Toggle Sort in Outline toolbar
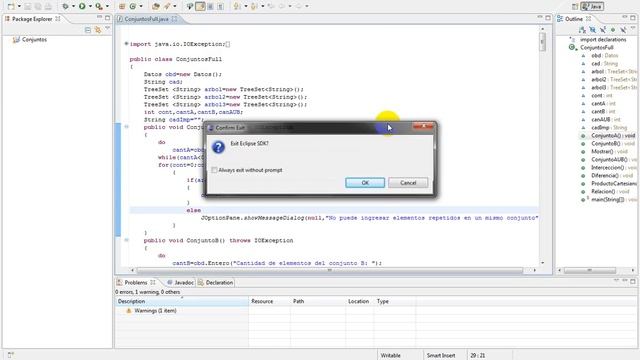Image resolution: width=640 pixels, height=360 pixels. coord(582,29)
